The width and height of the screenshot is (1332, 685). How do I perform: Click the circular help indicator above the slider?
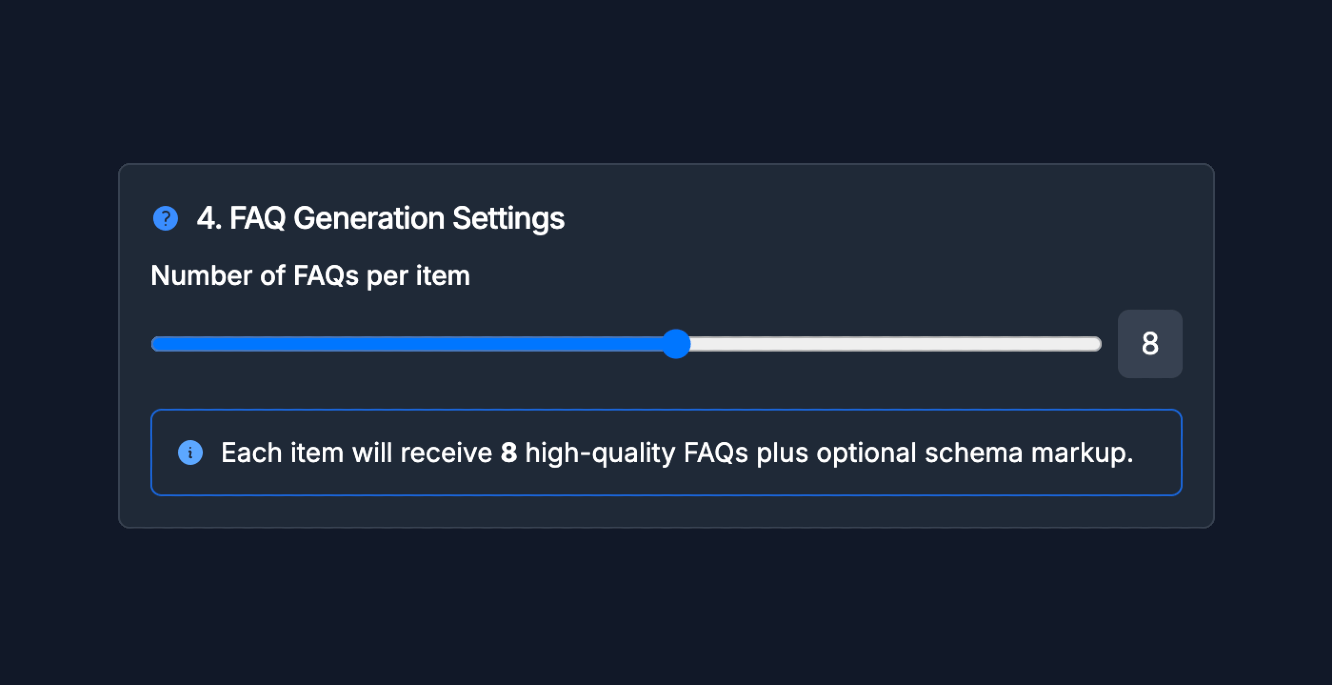(164, 218)
